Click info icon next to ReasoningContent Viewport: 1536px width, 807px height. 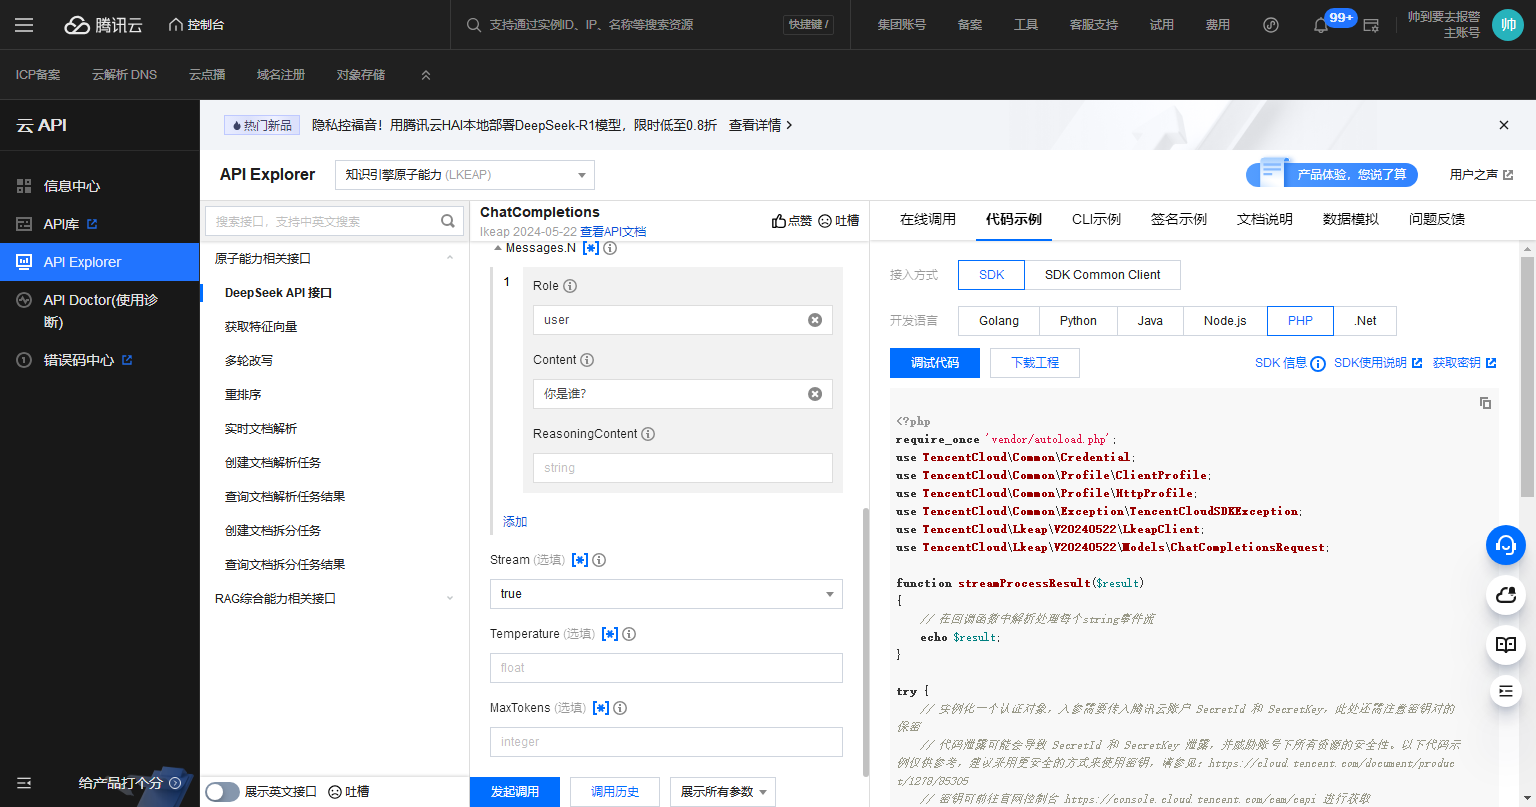tap(648, 434)
